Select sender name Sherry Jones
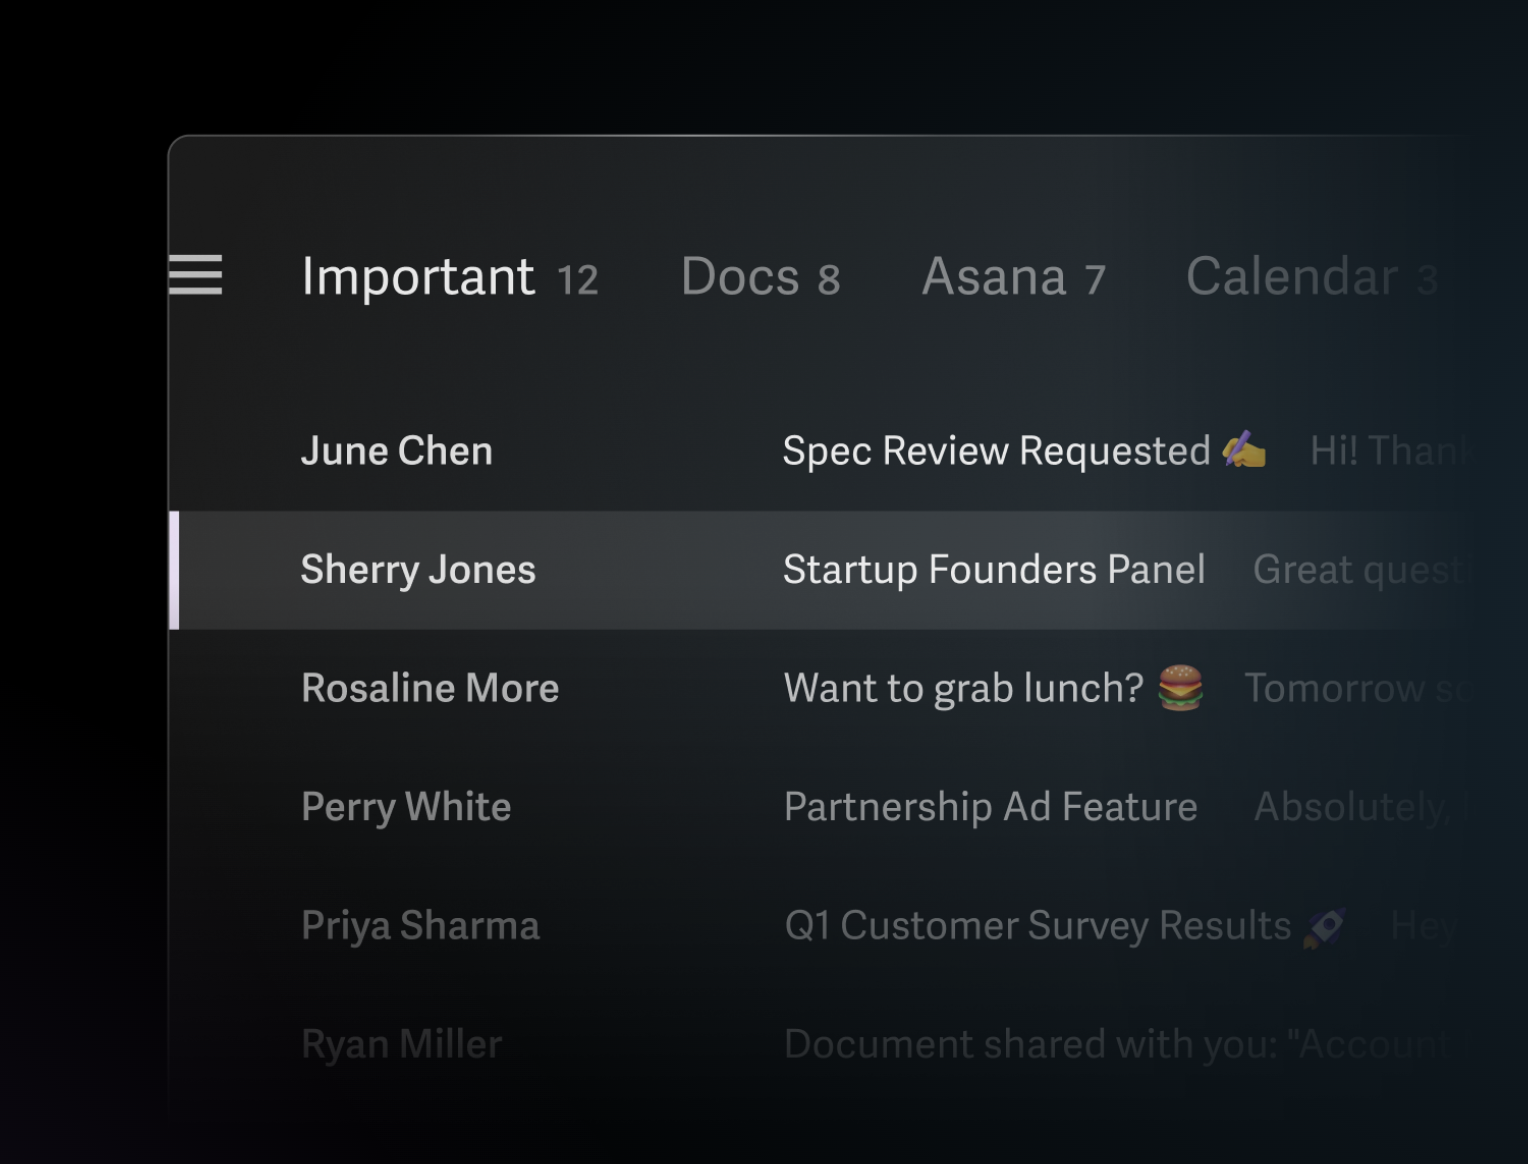The width and height of the screenshot is (1528, 1164). (x=418, y=570)
